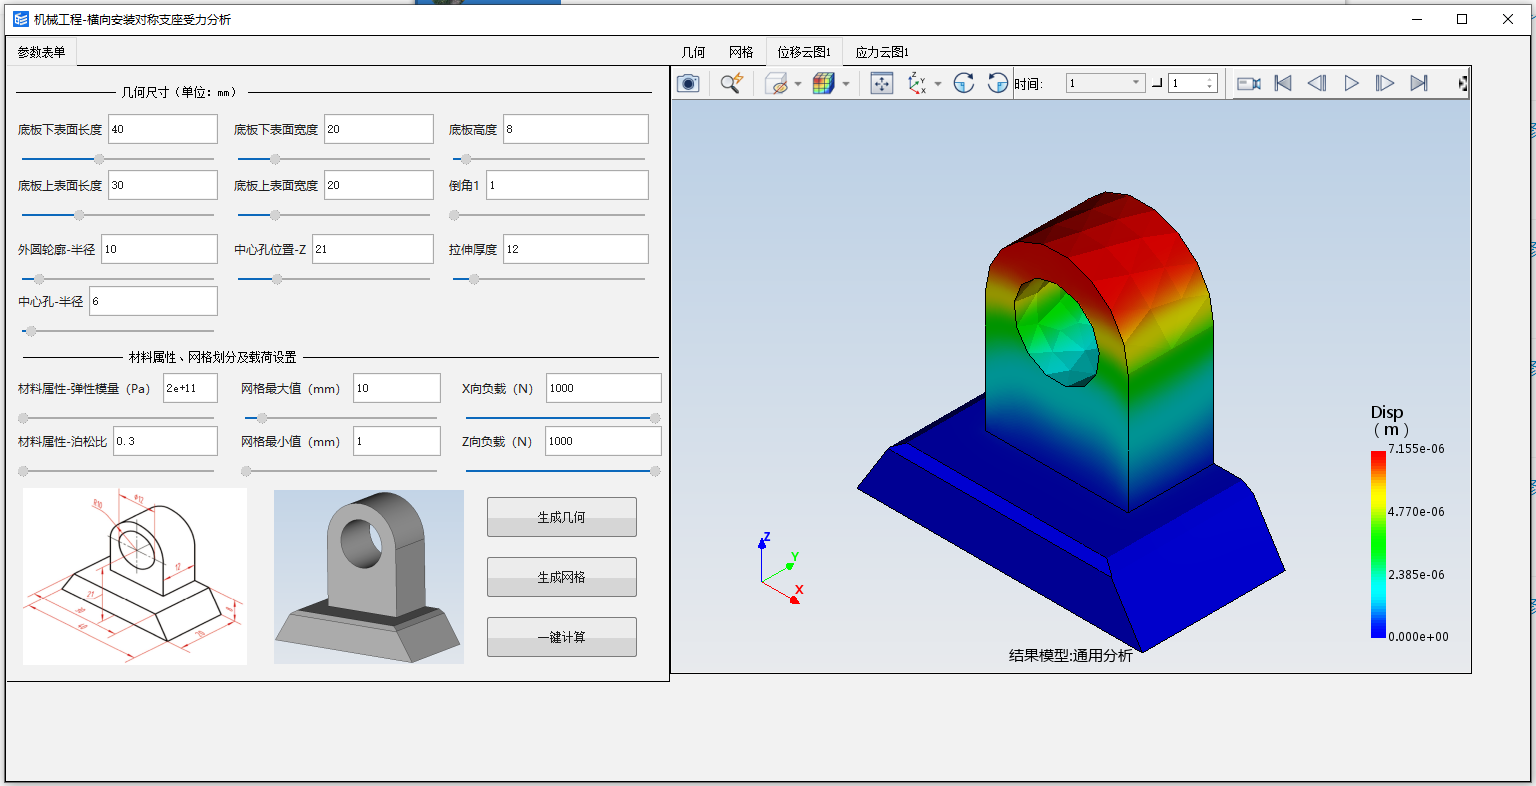Select the 位移云图1 tab
The width and height of the screenshot is (1536, 786).
[x=804, y=52]
